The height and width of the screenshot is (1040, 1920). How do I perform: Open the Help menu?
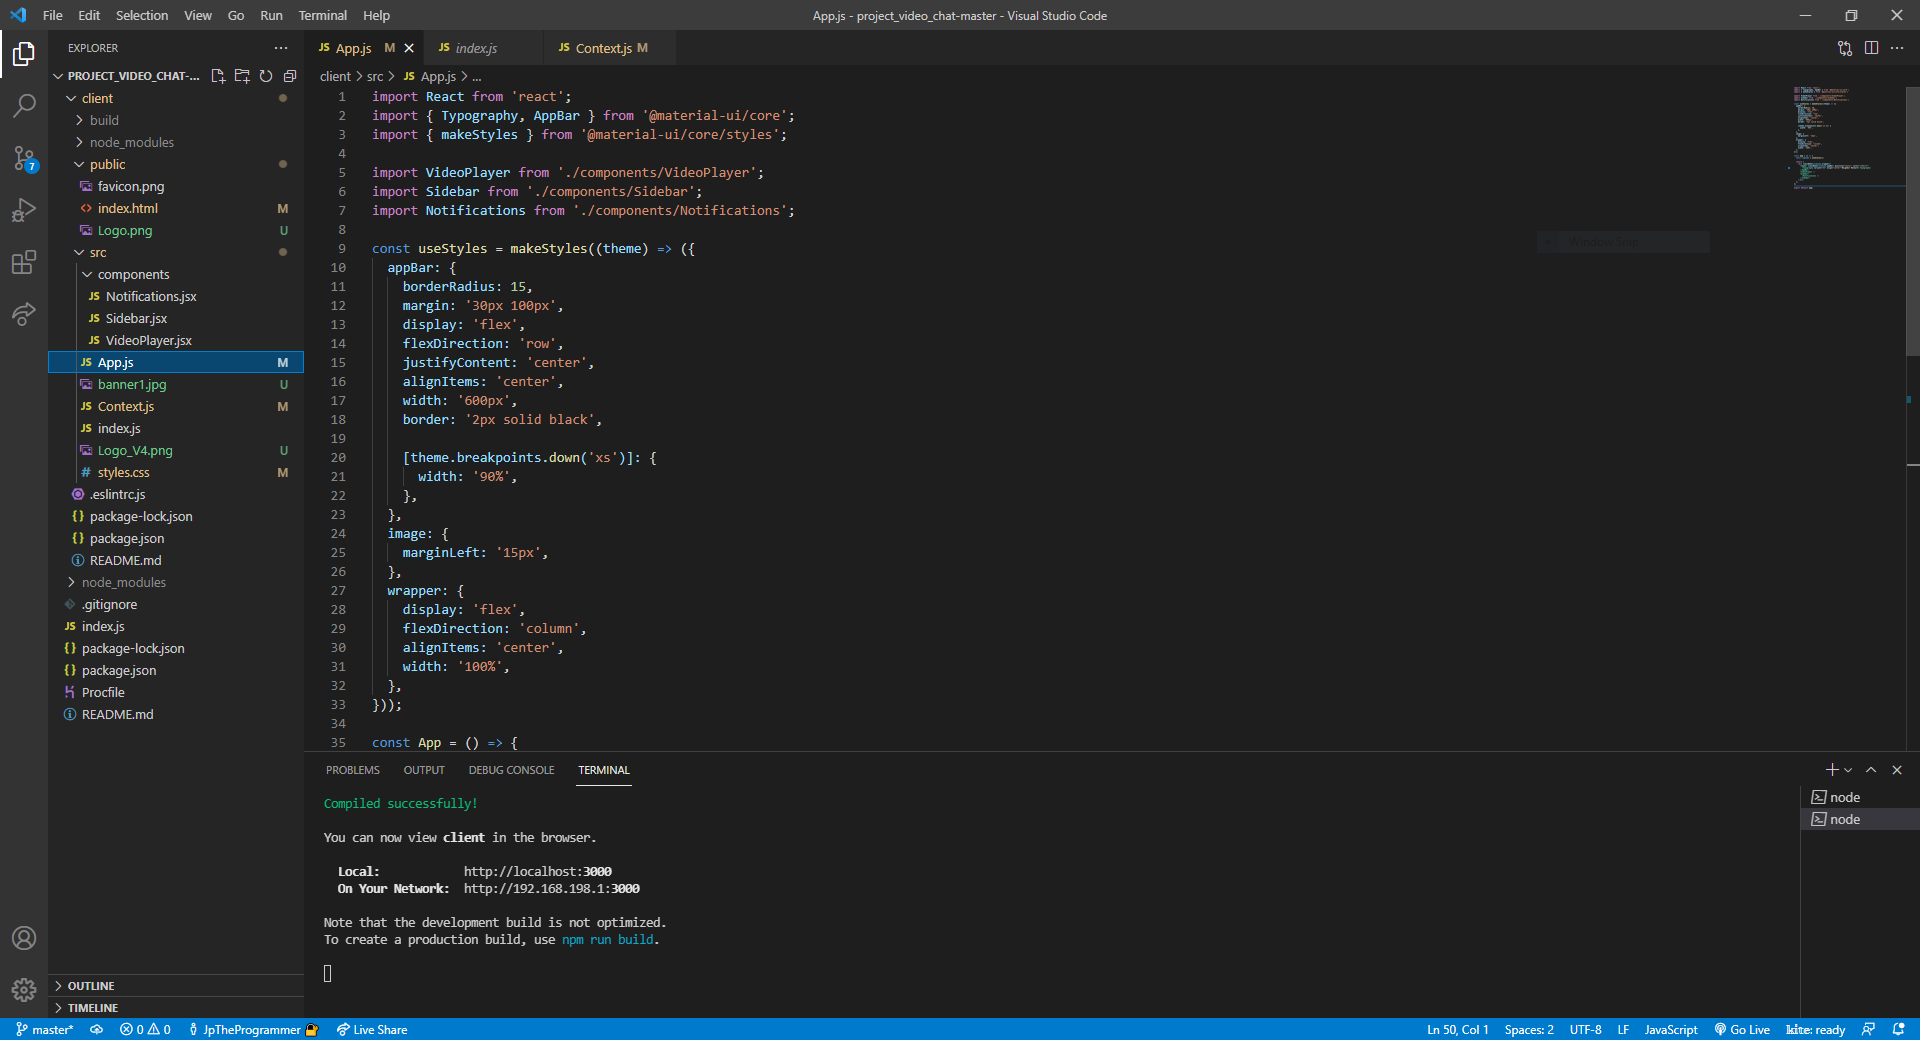click(376, 15)
